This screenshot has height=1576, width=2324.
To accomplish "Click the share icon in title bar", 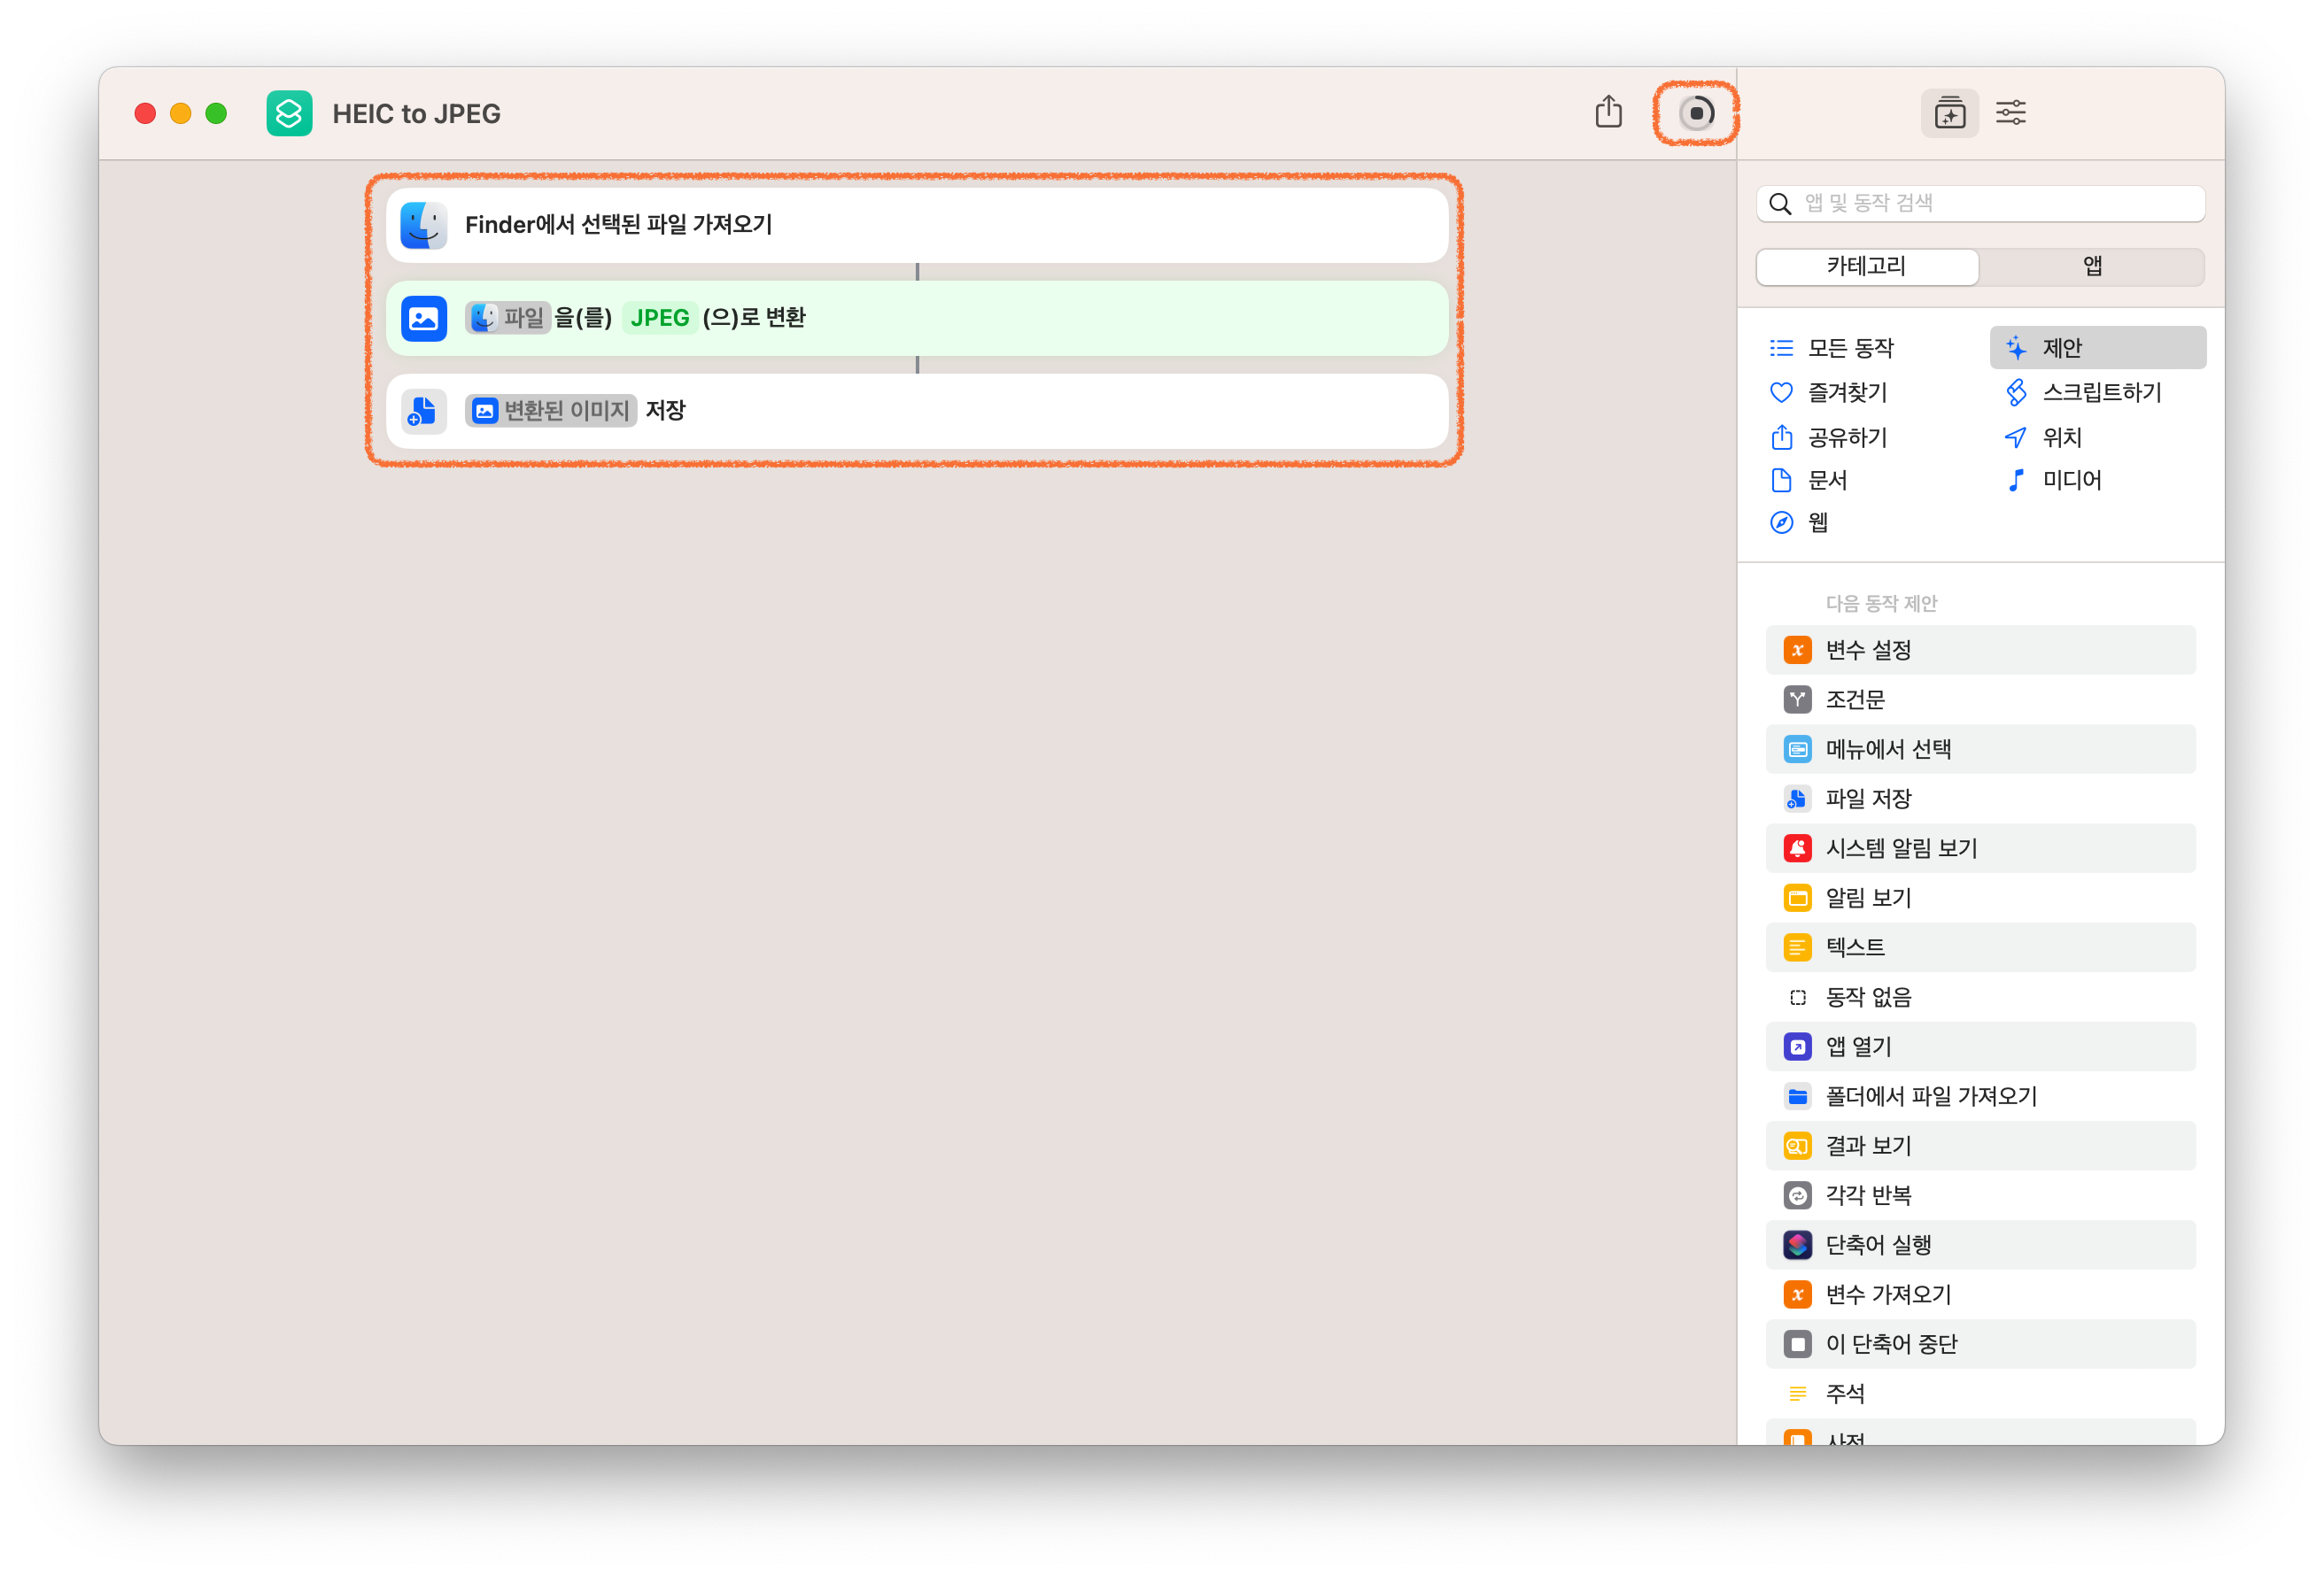I will (1608, 112).
